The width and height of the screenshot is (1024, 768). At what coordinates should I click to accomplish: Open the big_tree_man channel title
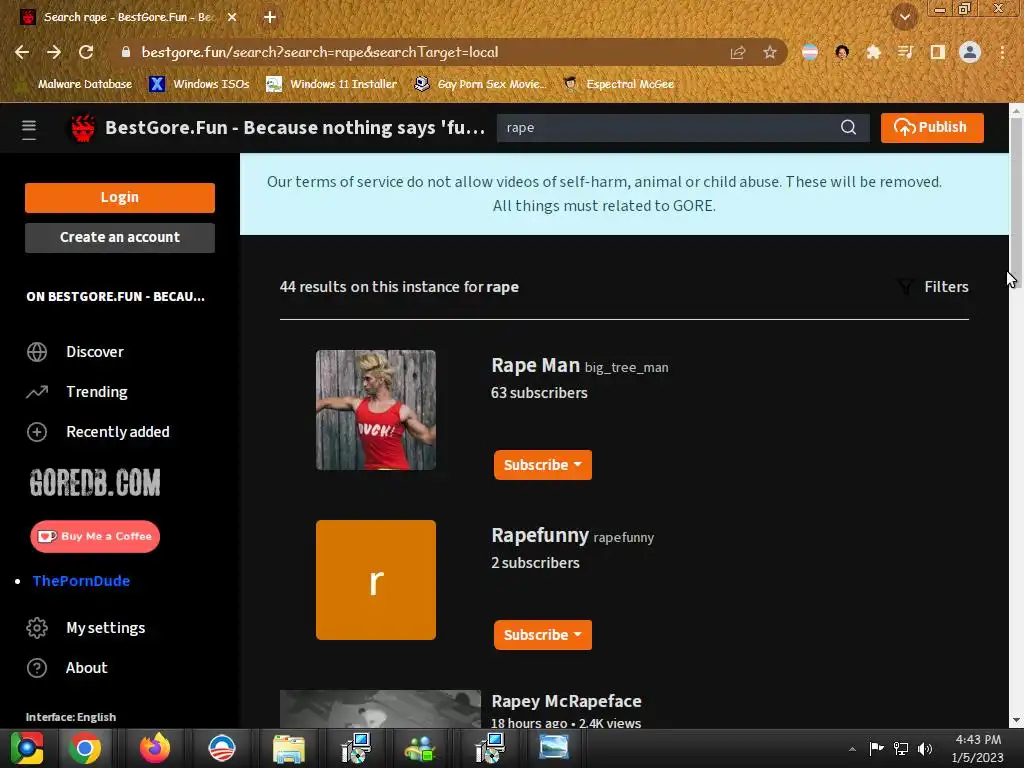coord(535,365)
